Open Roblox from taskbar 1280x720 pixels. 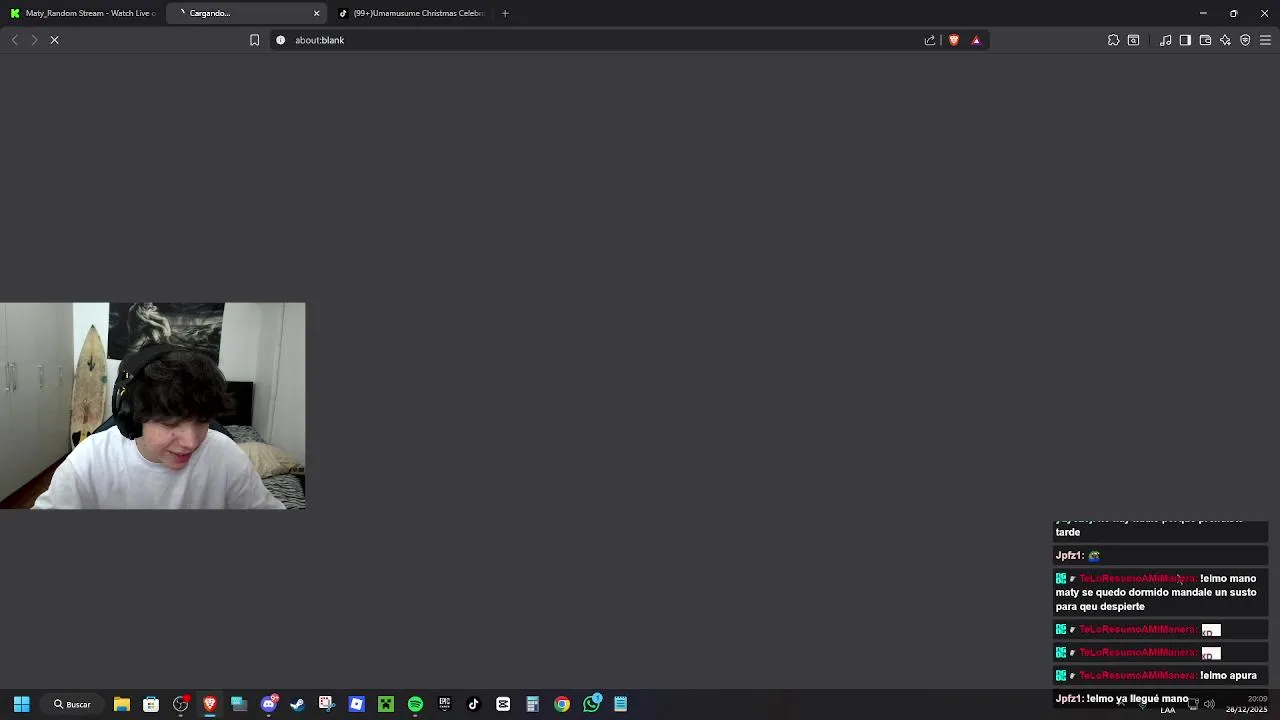tap(356, 704)
